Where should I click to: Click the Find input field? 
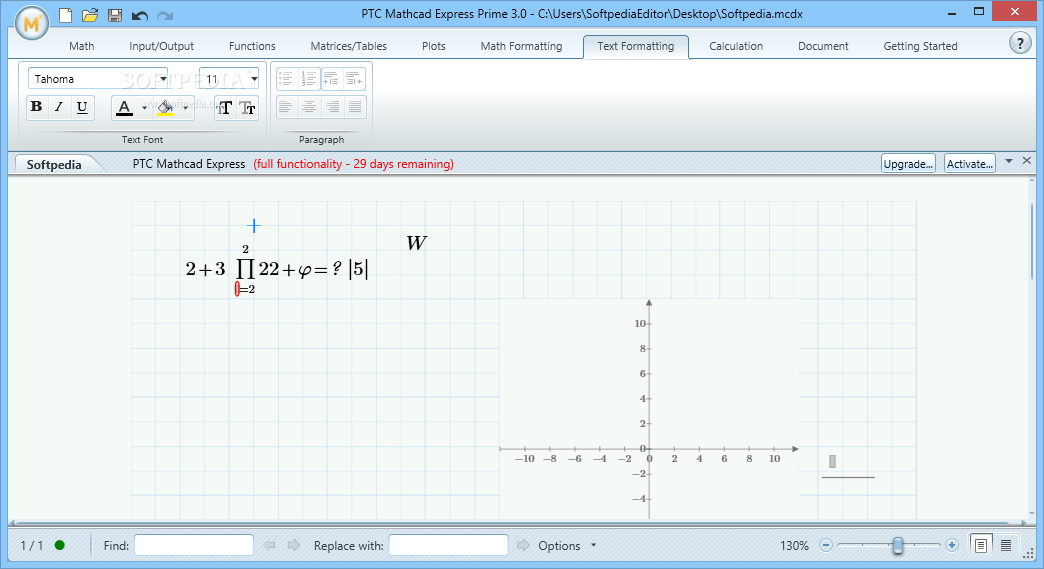coord(194,545)
